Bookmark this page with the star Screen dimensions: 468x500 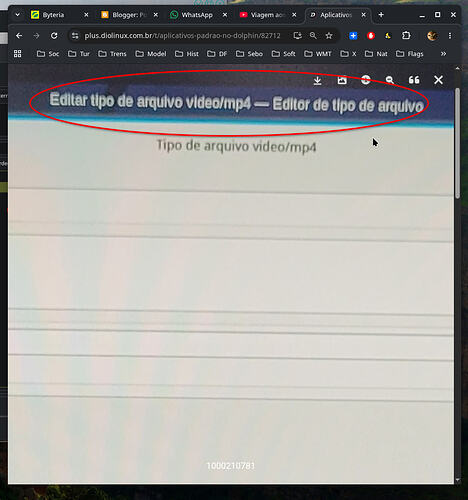point(329,36)
